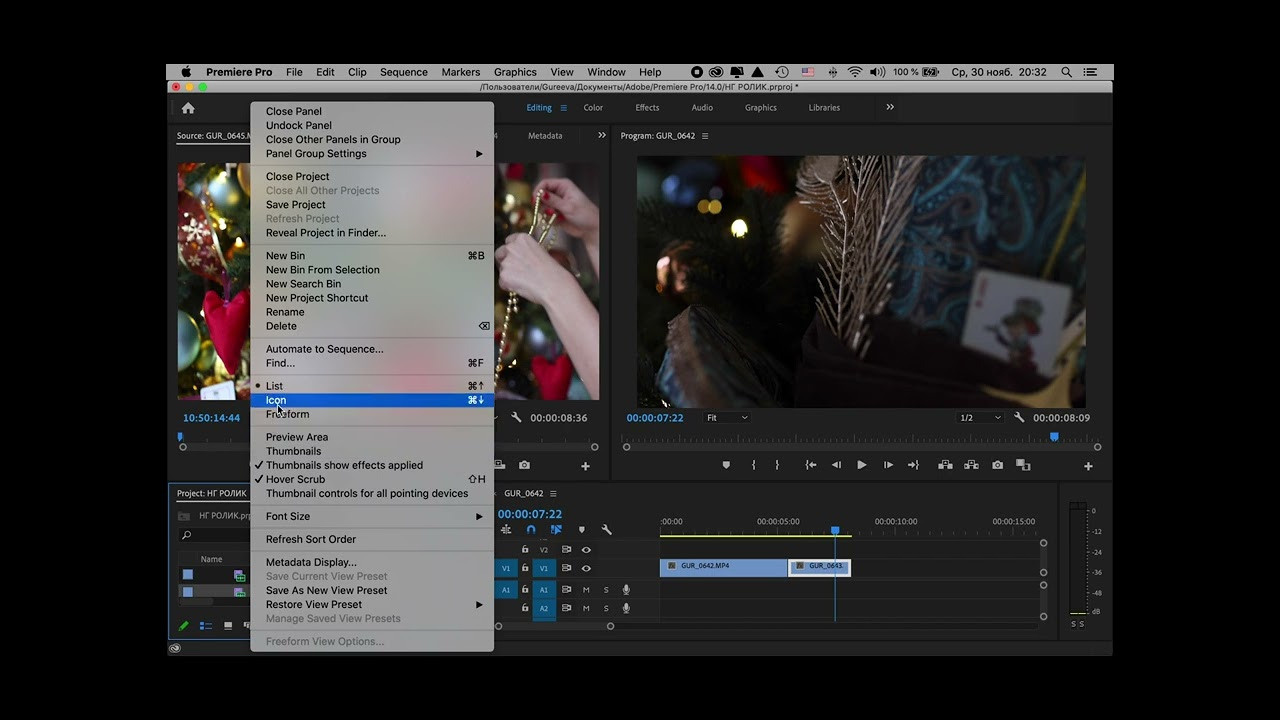Switch Project panel to List view icon
The image size is (1280, 720).
click(206, 626)
